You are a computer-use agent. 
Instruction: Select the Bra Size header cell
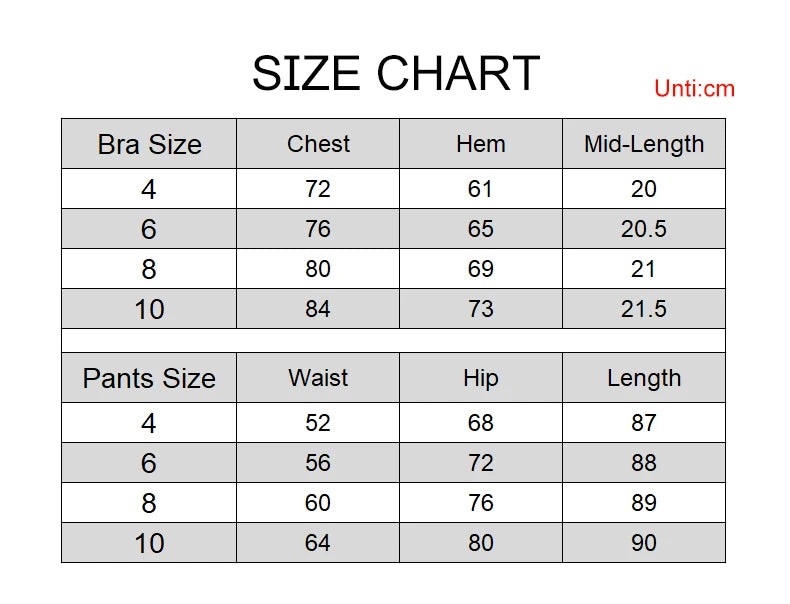click(x=149, y=144)
